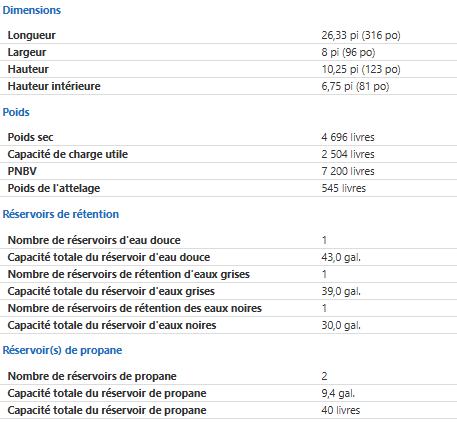
Task: Select the Poids sec label
Action: [30, 137]
